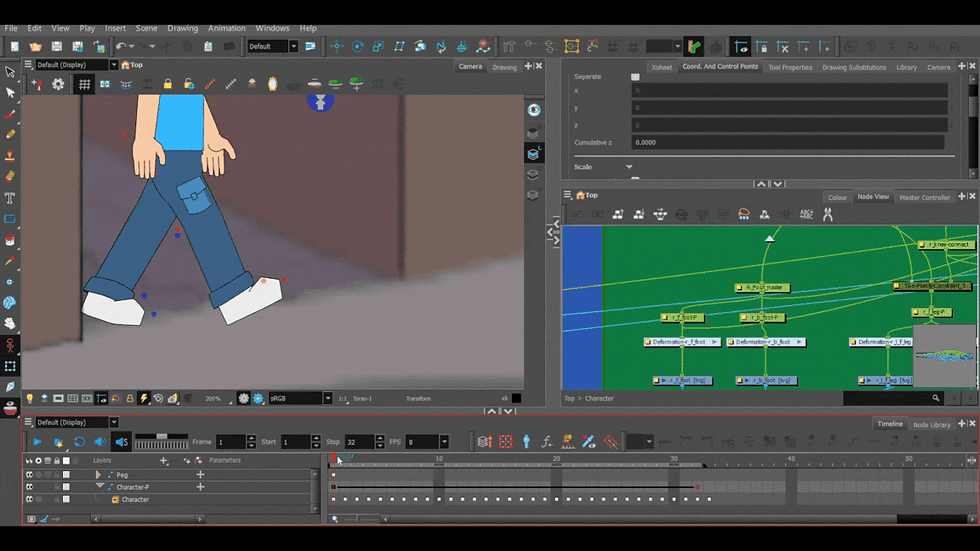Toggle visibility eye of Character layer
Screen dimensions: 980x551
click(29, 500)
